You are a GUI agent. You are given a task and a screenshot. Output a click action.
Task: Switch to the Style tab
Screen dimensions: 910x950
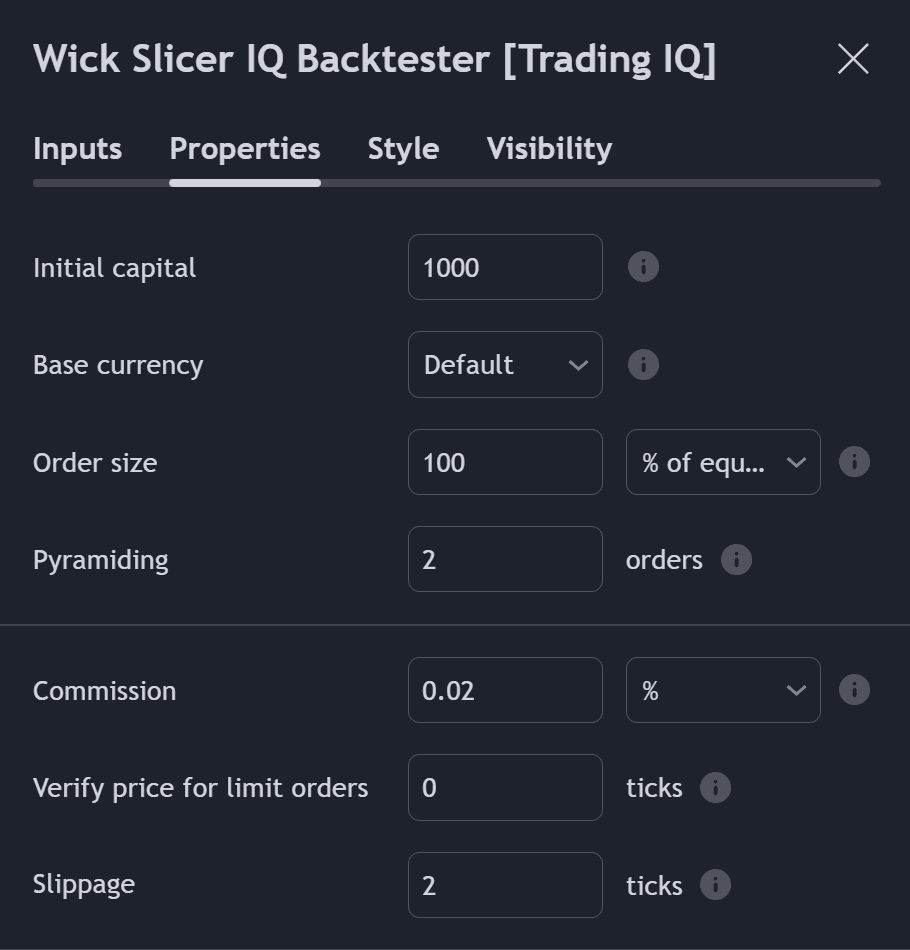(x=404, y=149)
